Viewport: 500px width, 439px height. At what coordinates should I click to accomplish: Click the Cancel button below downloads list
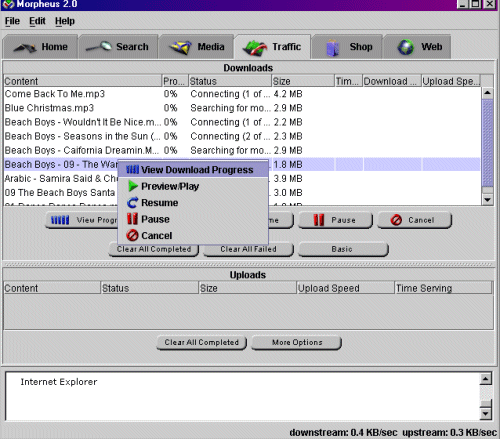pos(414,220)
